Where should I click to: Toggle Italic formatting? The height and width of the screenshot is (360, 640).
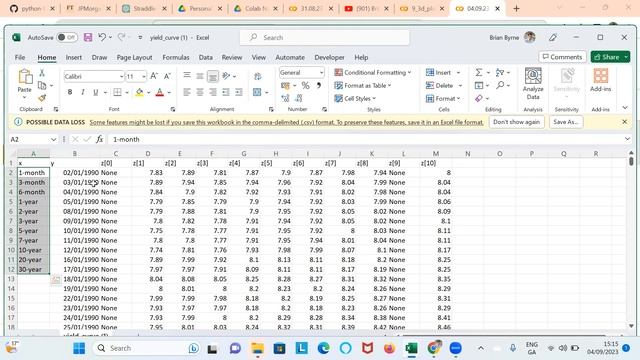click(83, 92)
